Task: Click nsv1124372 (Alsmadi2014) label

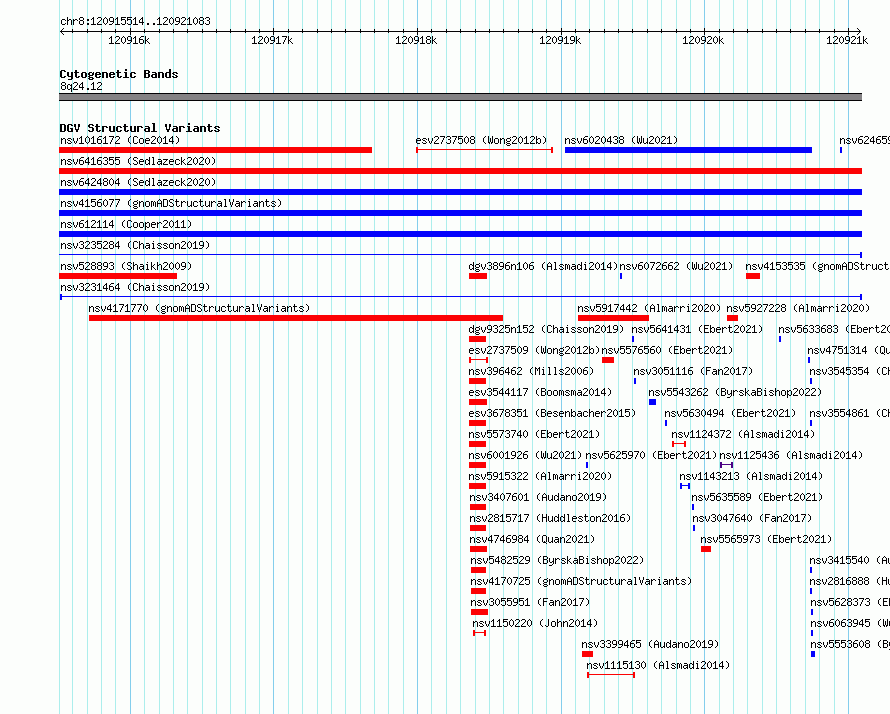Action: (x=743, y=434)
